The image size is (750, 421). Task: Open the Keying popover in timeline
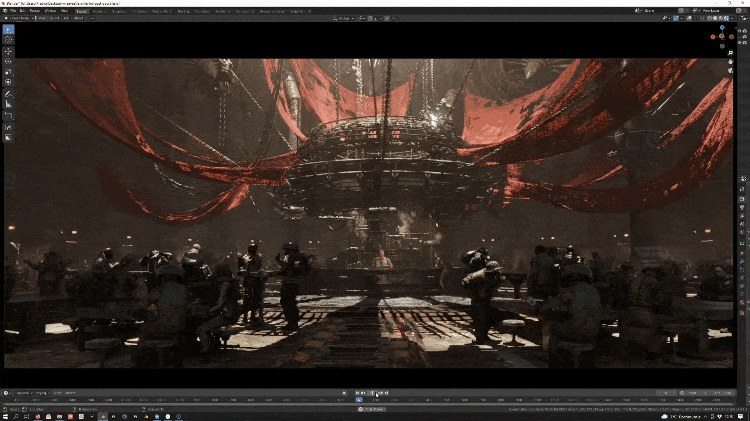[42, 393]
